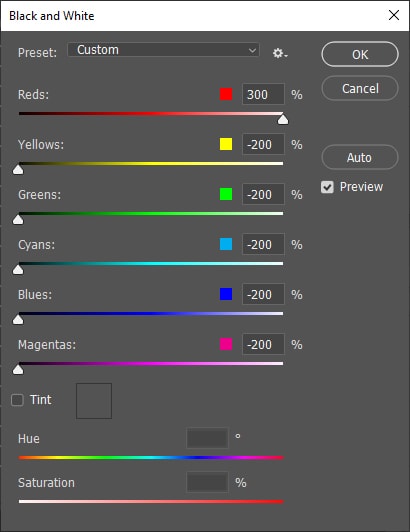Click the blue swatch beside Blues

[x=226, y=294]
